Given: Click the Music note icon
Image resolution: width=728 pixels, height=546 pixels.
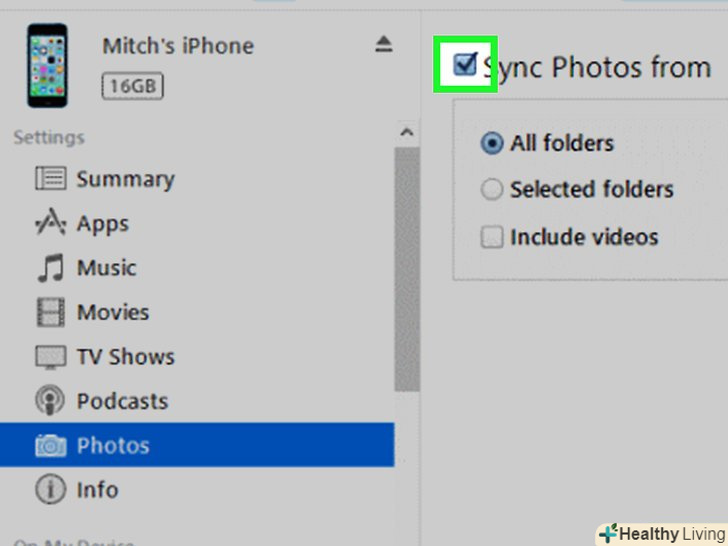Looking at the screenshot, I should (51, 267).
